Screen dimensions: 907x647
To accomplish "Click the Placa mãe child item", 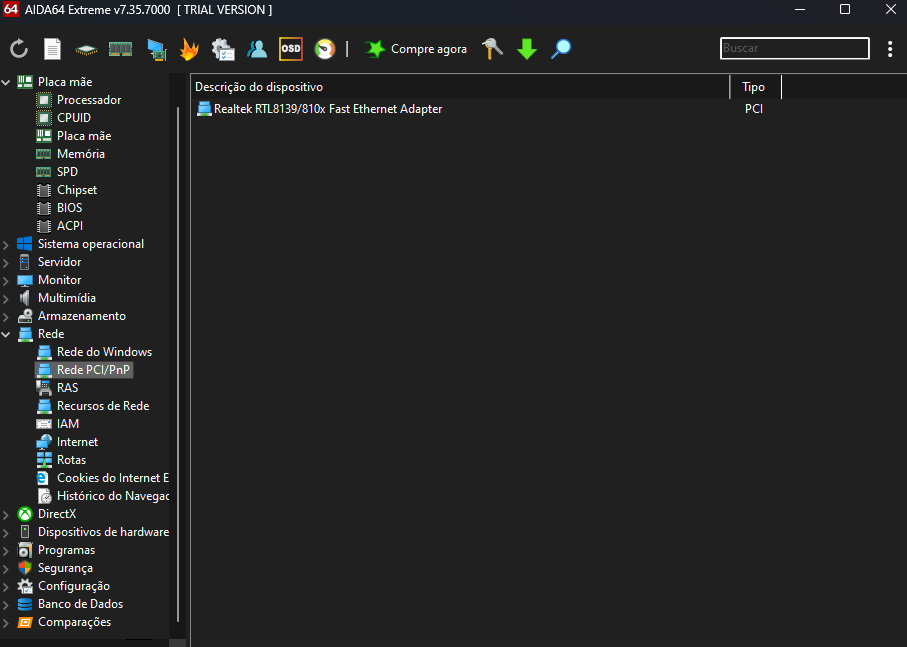I will pos(84,136).
